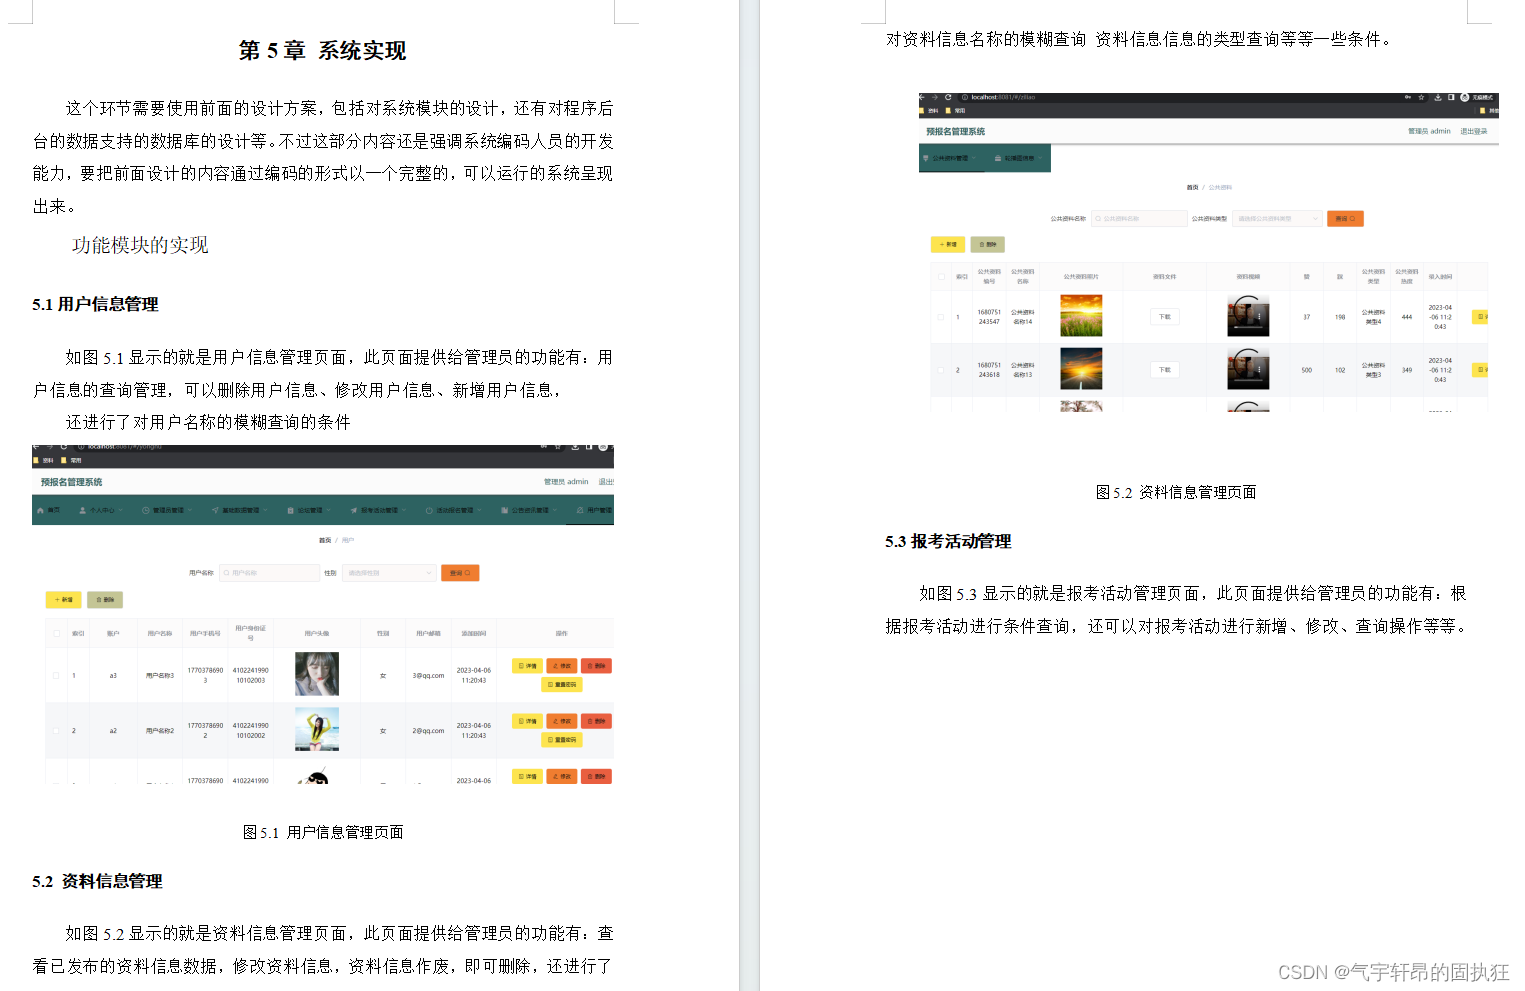1525x991 pixels.
Task: Click forward arrow in Figure 5.2 browser bar
Action: (x=934, y=97)
